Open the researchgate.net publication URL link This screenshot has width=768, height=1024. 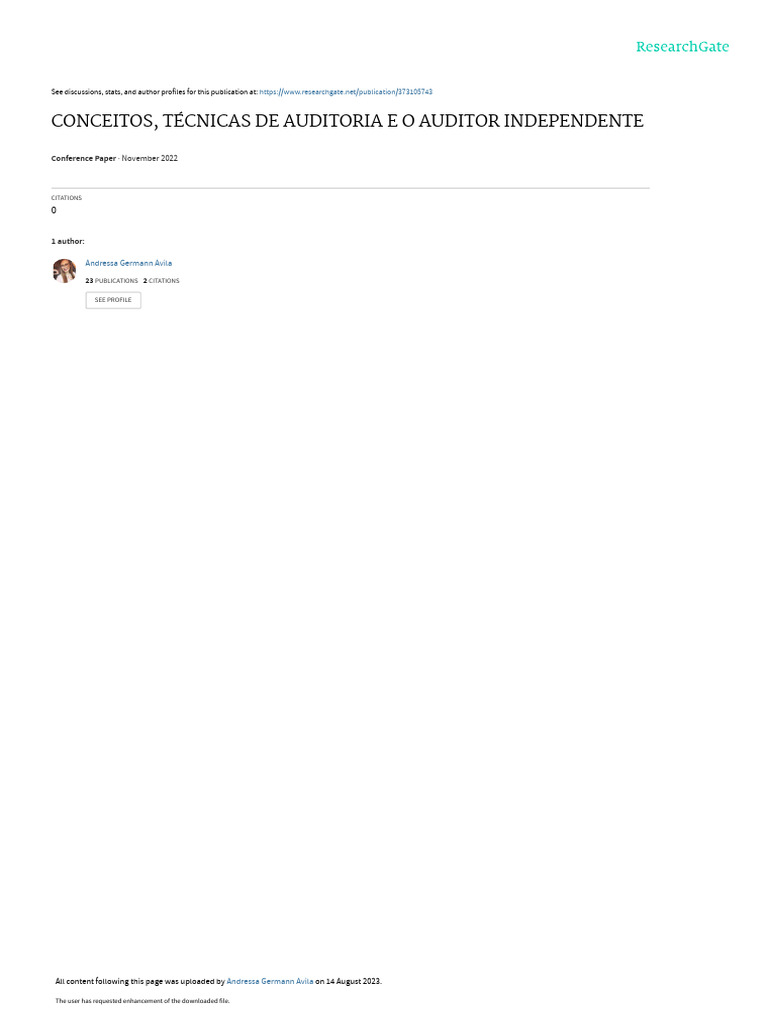[x=345, y=92]
